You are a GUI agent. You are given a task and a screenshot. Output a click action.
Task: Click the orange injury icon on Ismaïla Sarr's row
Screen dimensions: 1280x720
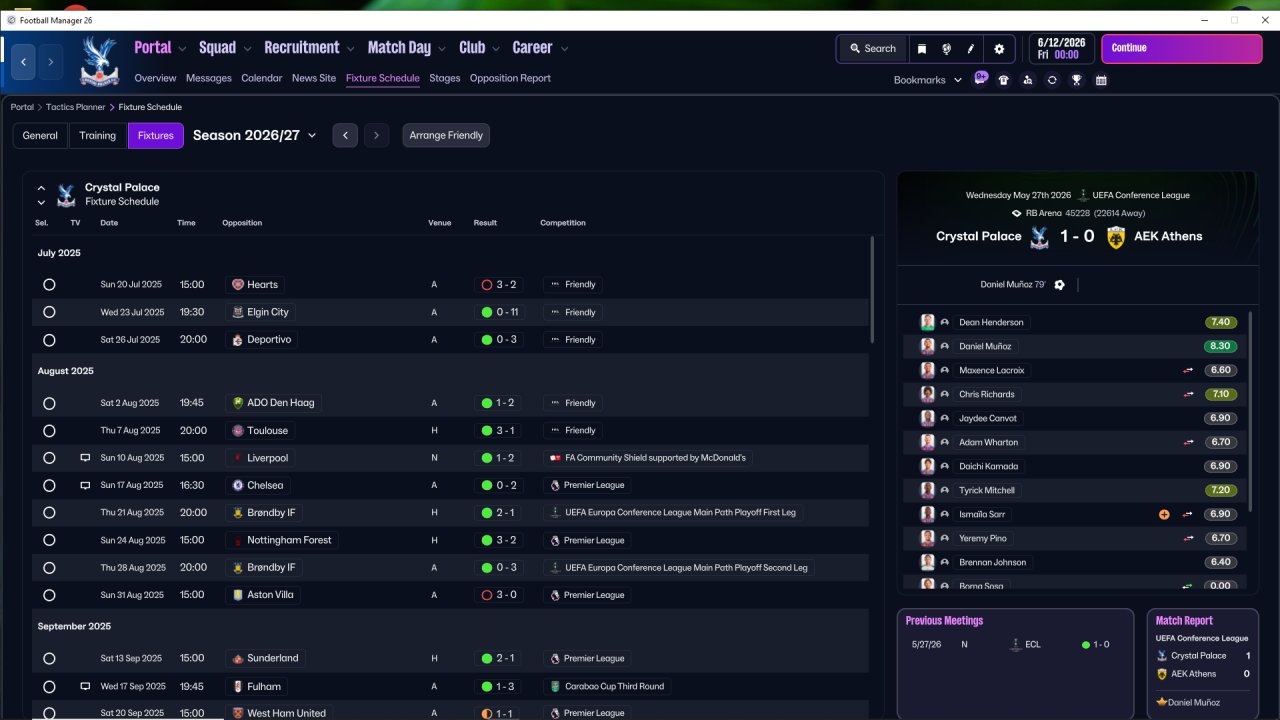[x=1164, y=514]
